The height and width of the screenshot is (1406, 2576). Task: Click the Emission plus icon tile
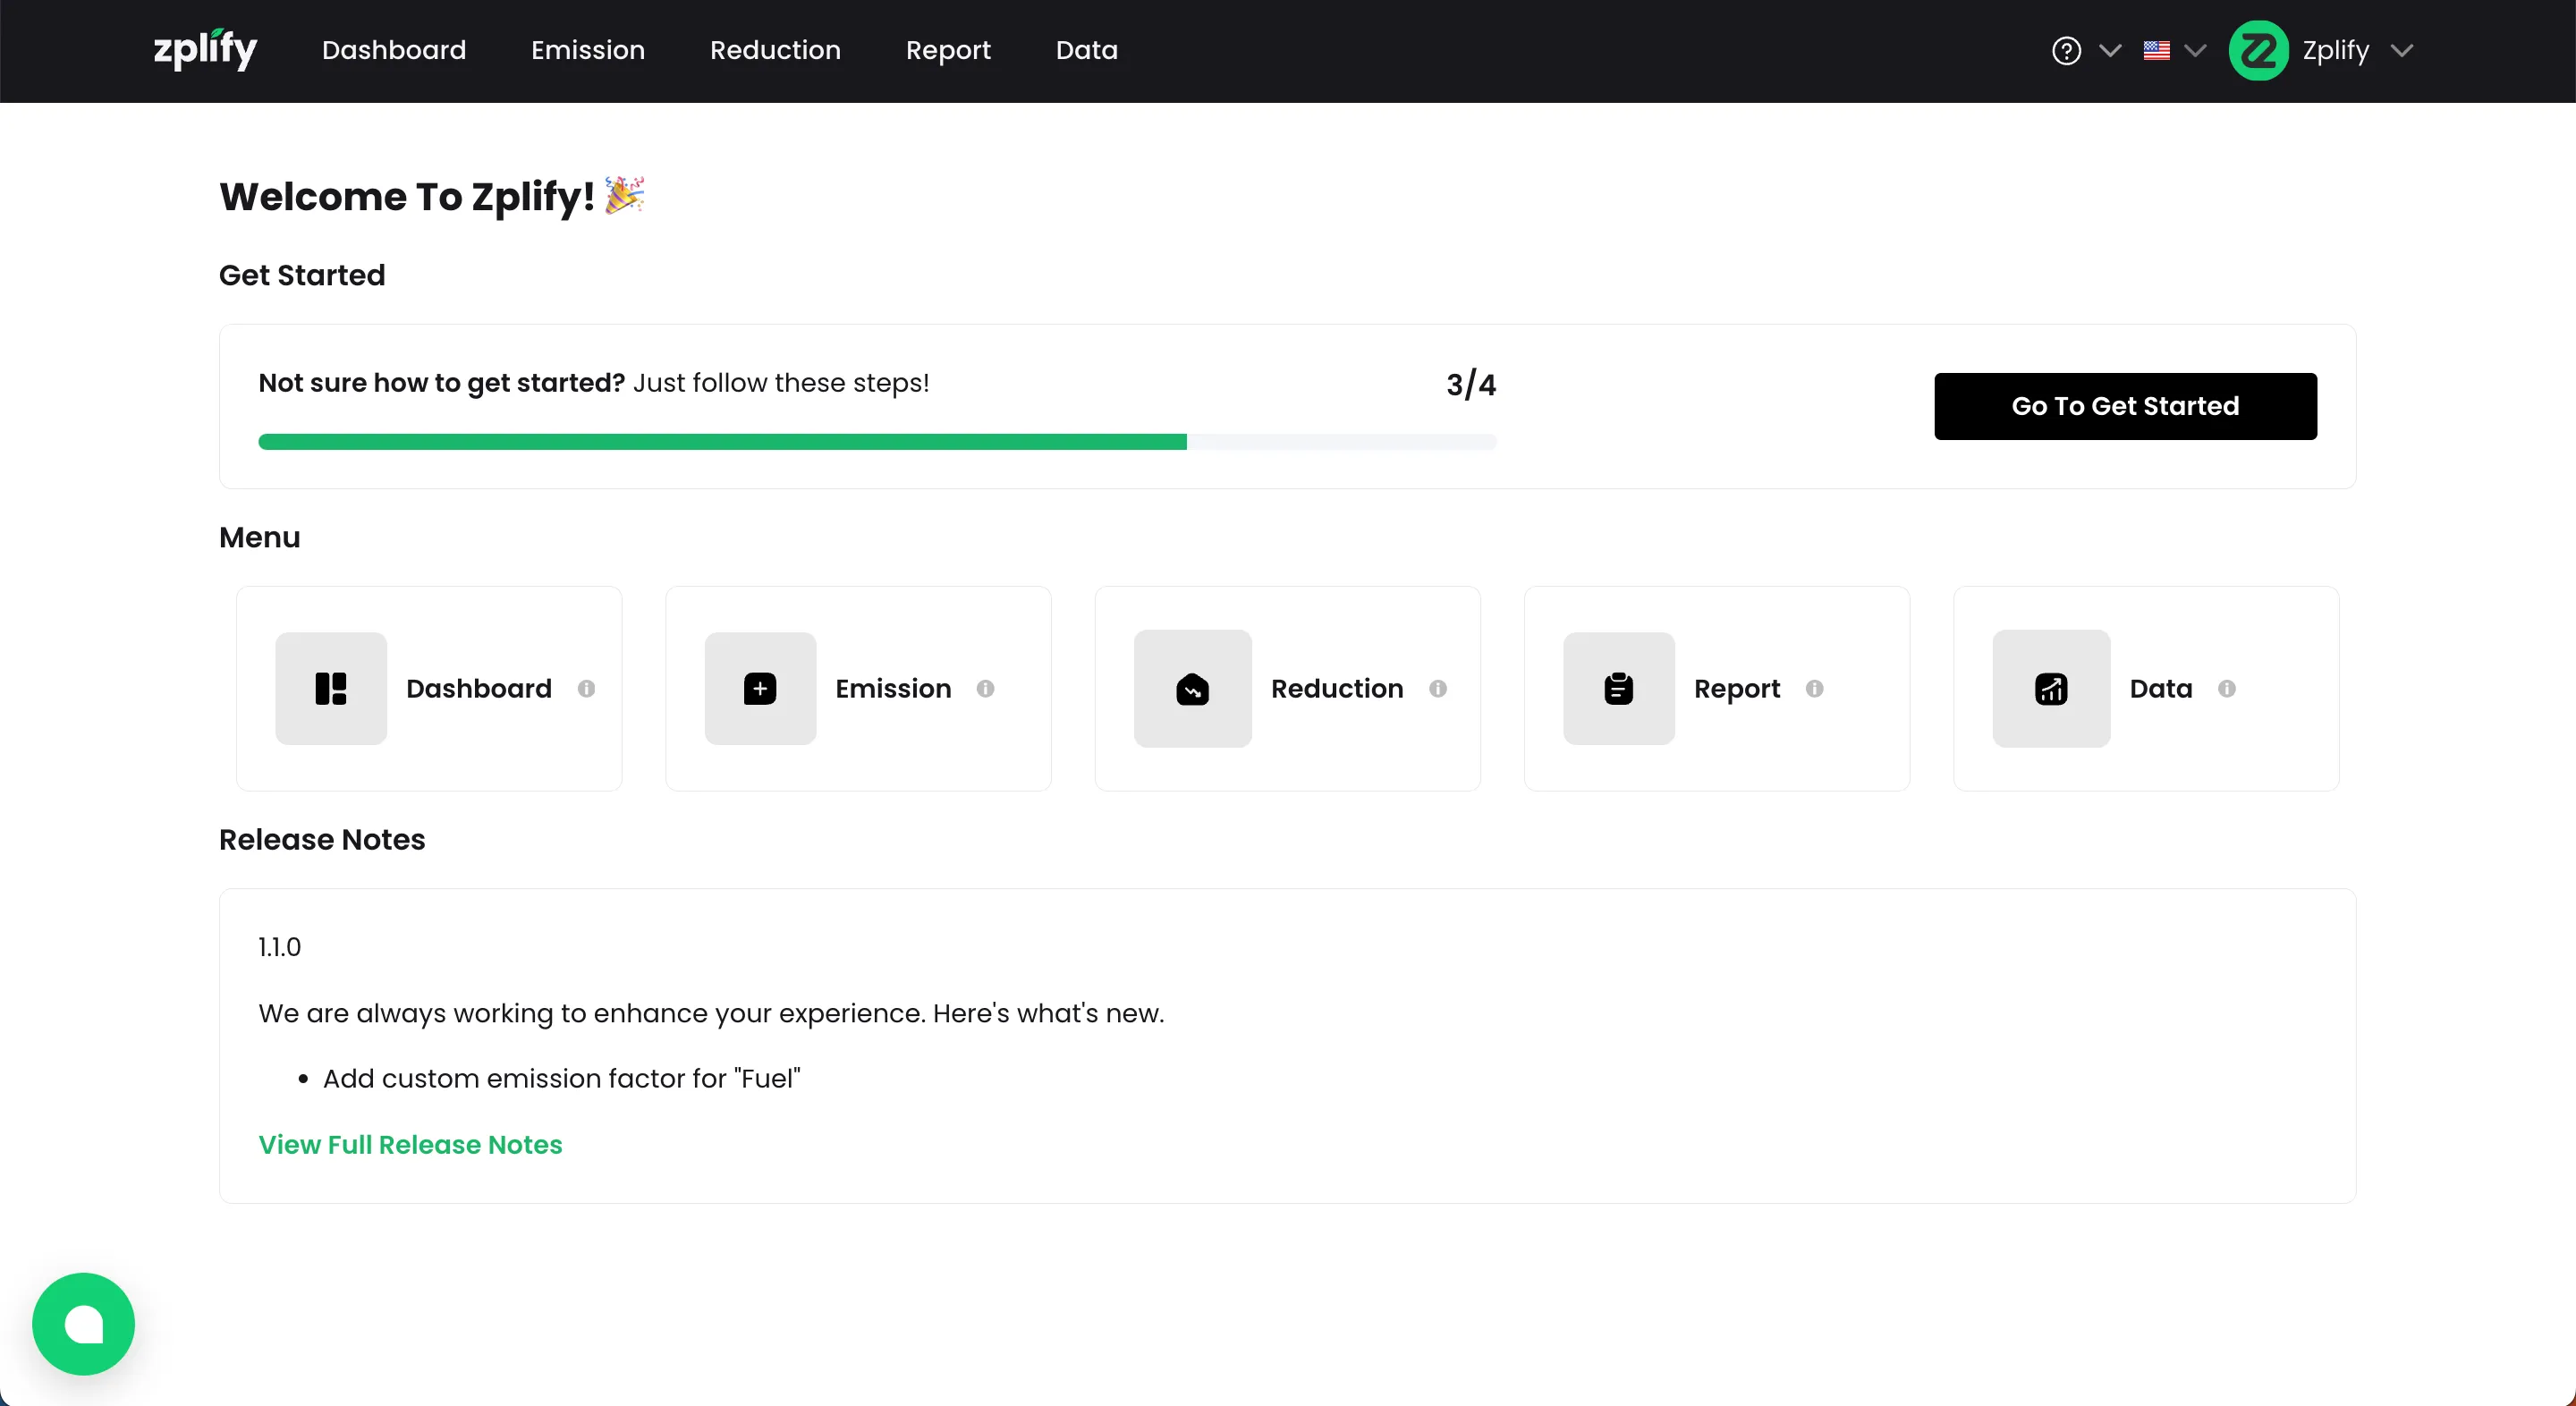coord(760,688)
